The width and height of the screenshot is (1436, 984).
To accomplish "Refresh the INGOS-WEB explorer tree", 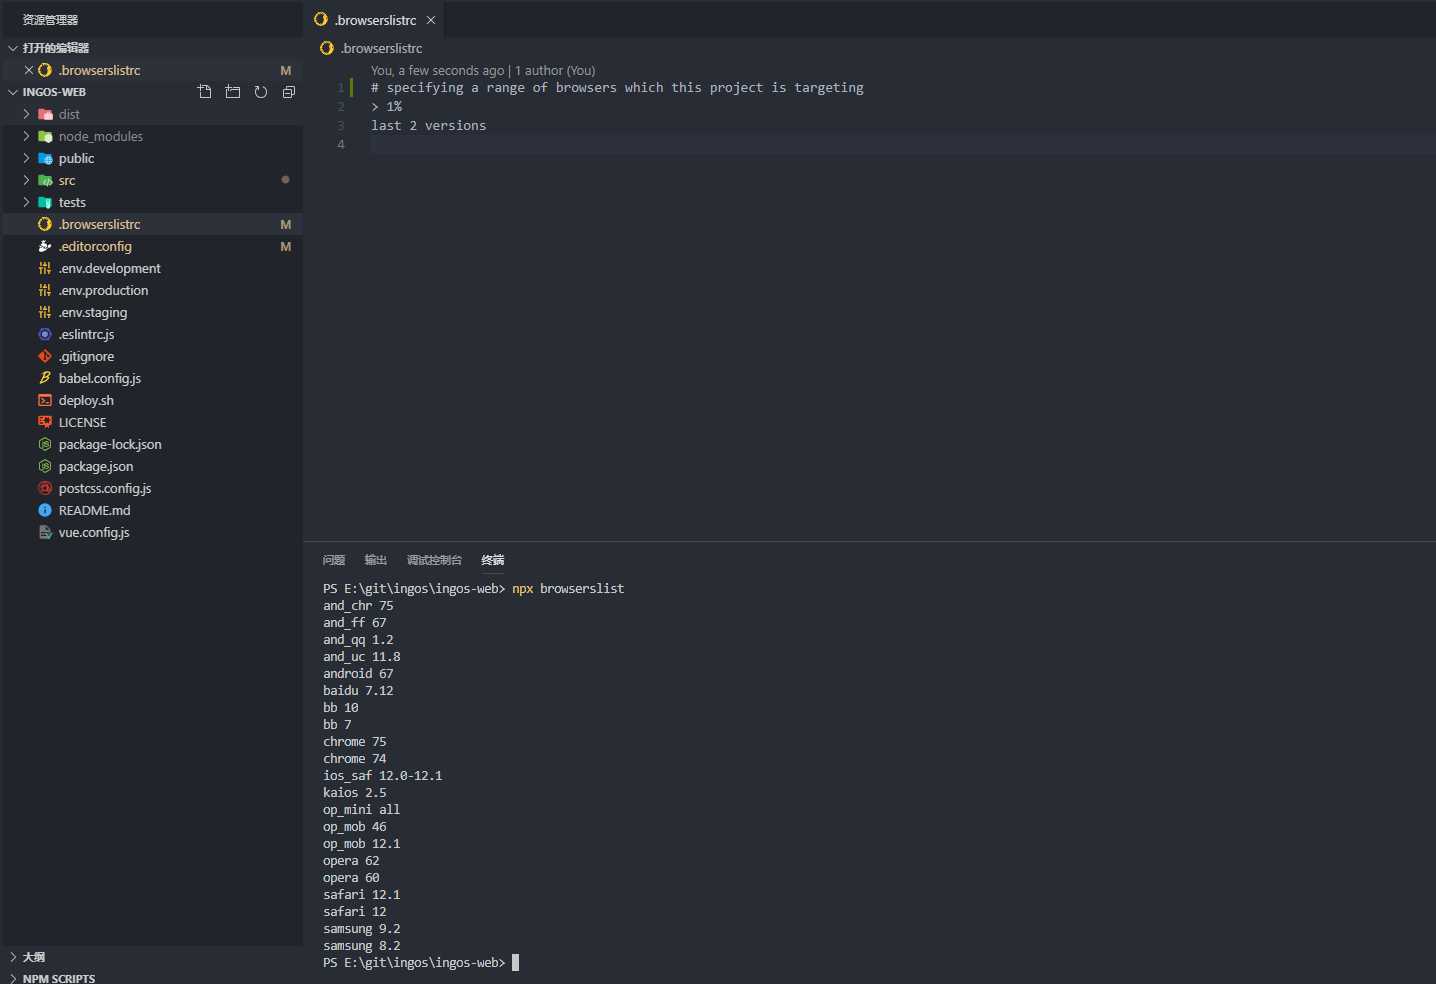I will tap(261, 92).
